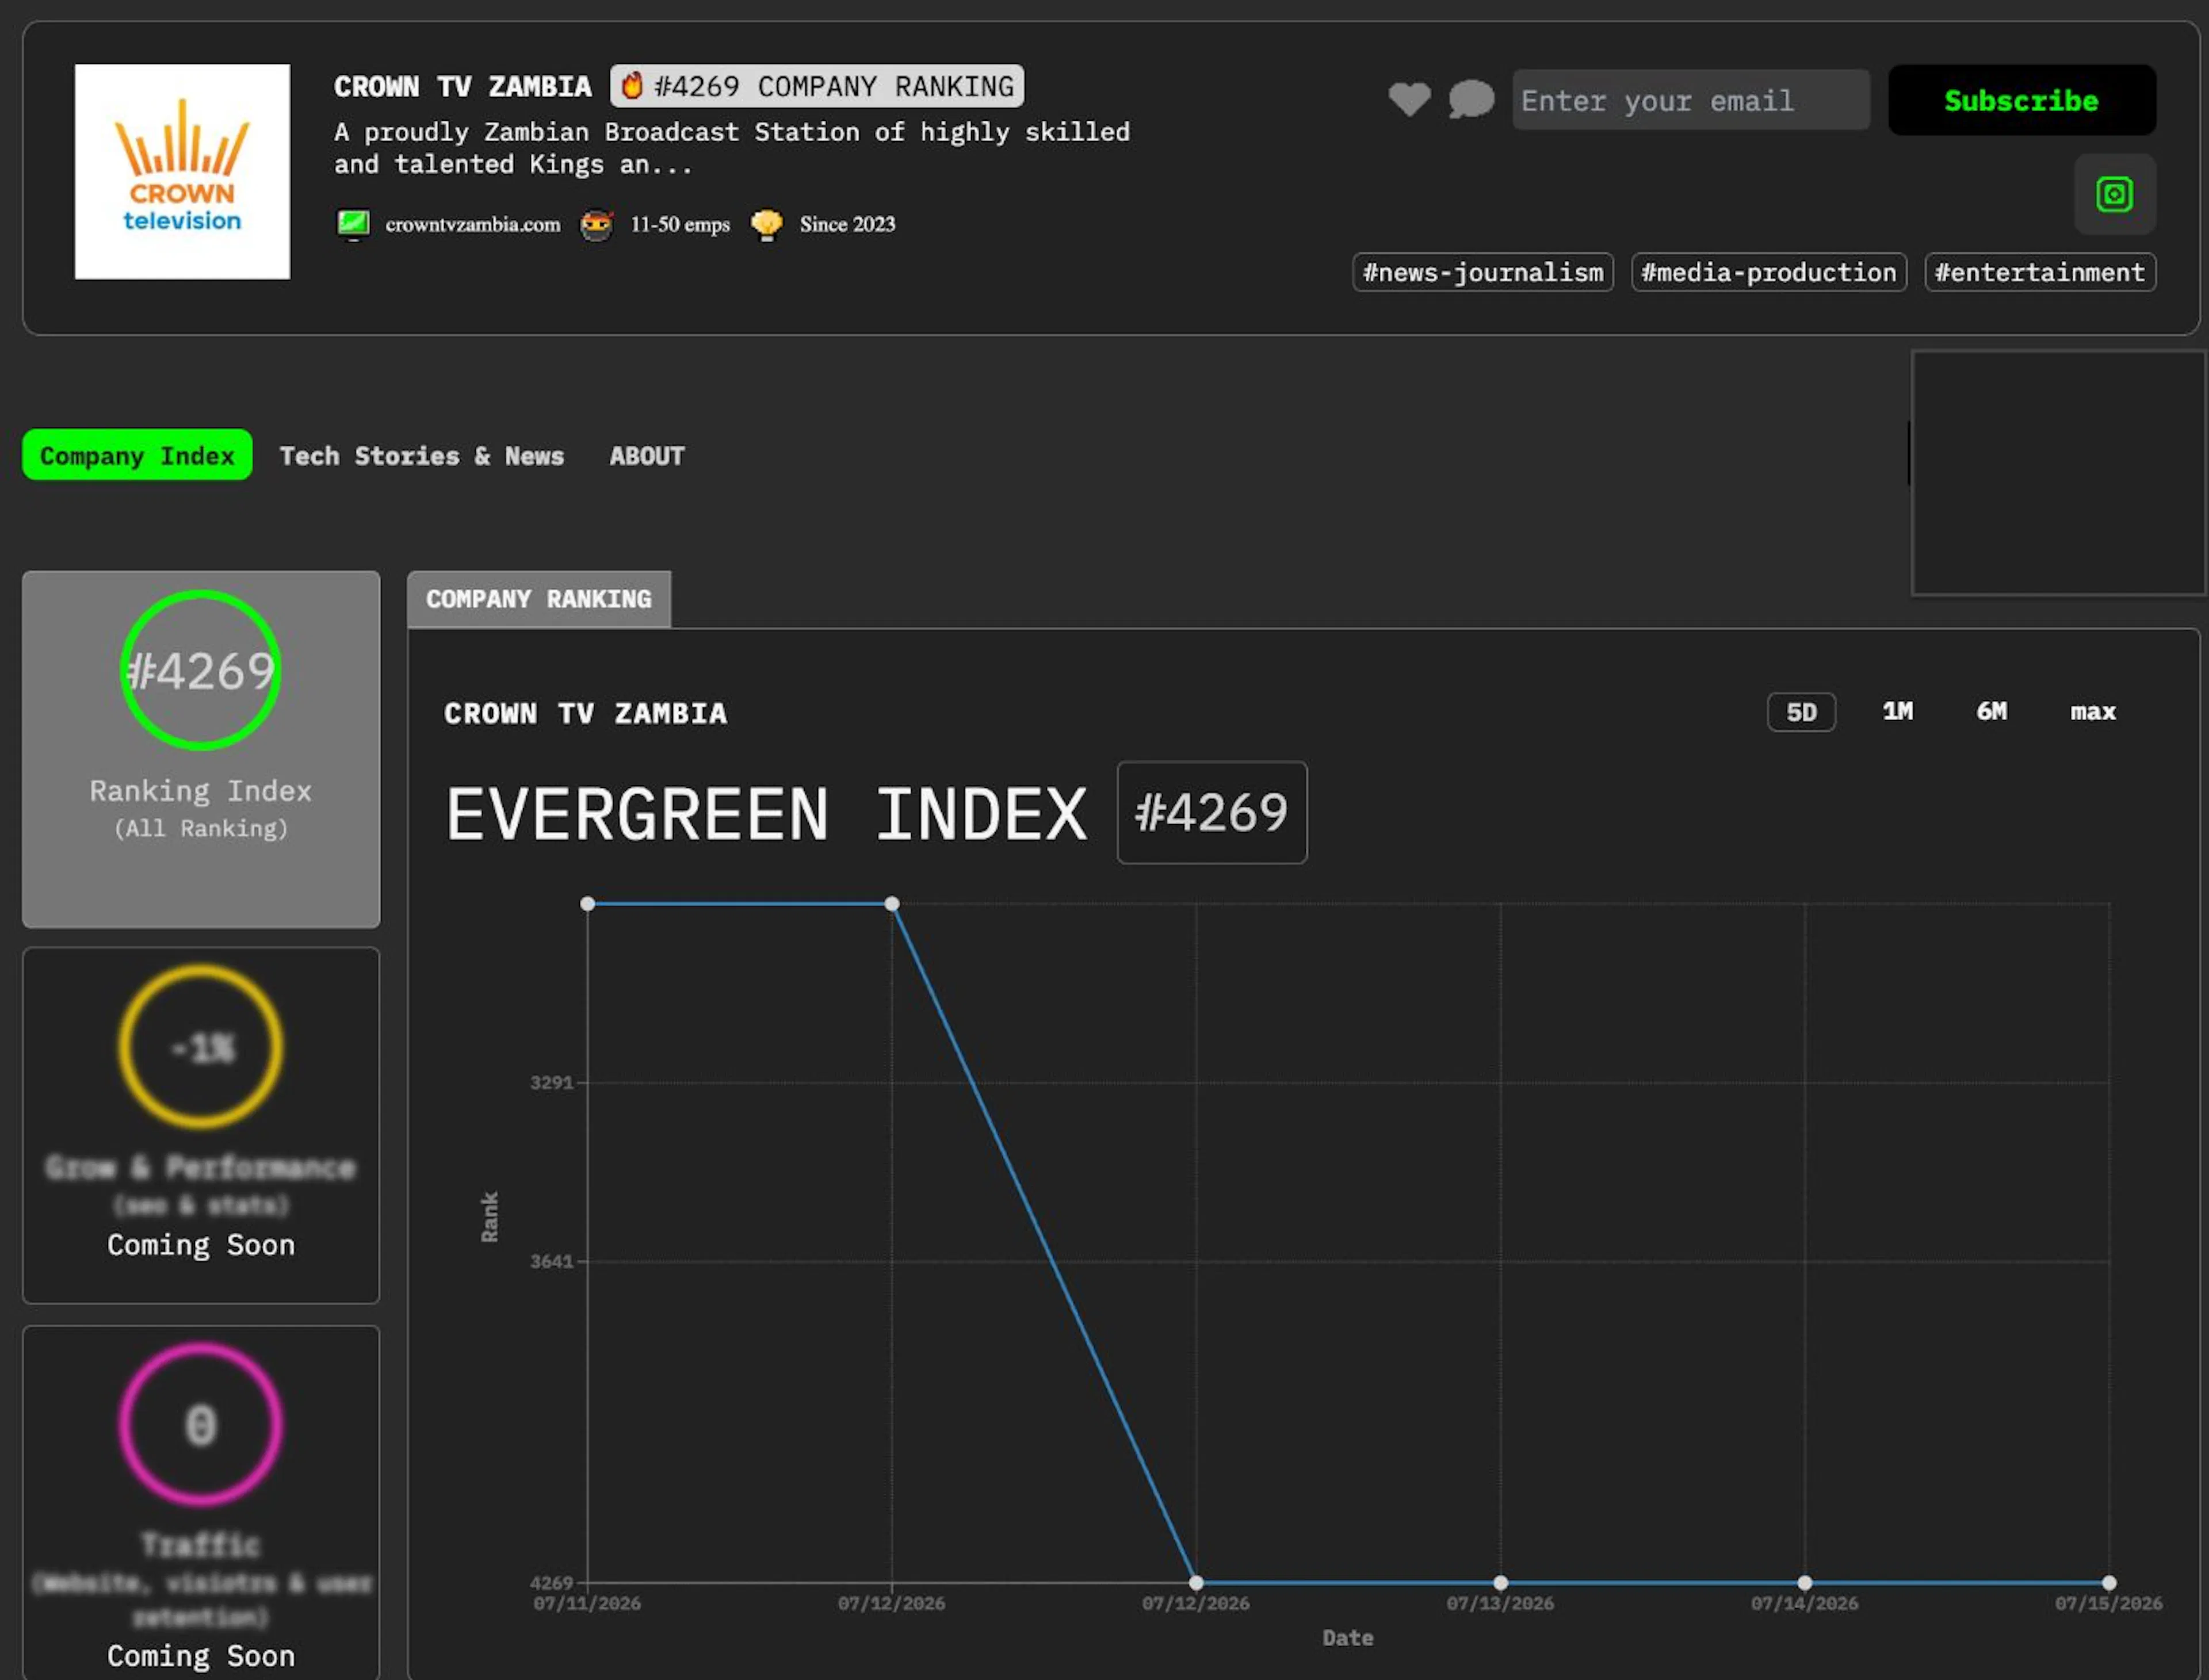
Task: Click the heart like icon
Action: tap(1409, 99)
